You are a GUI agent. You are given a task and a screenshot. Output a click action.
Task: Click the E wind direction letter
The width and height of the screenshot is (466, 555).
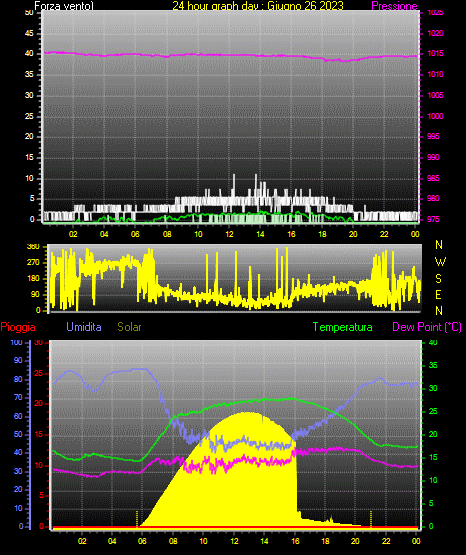coord(438,294)
